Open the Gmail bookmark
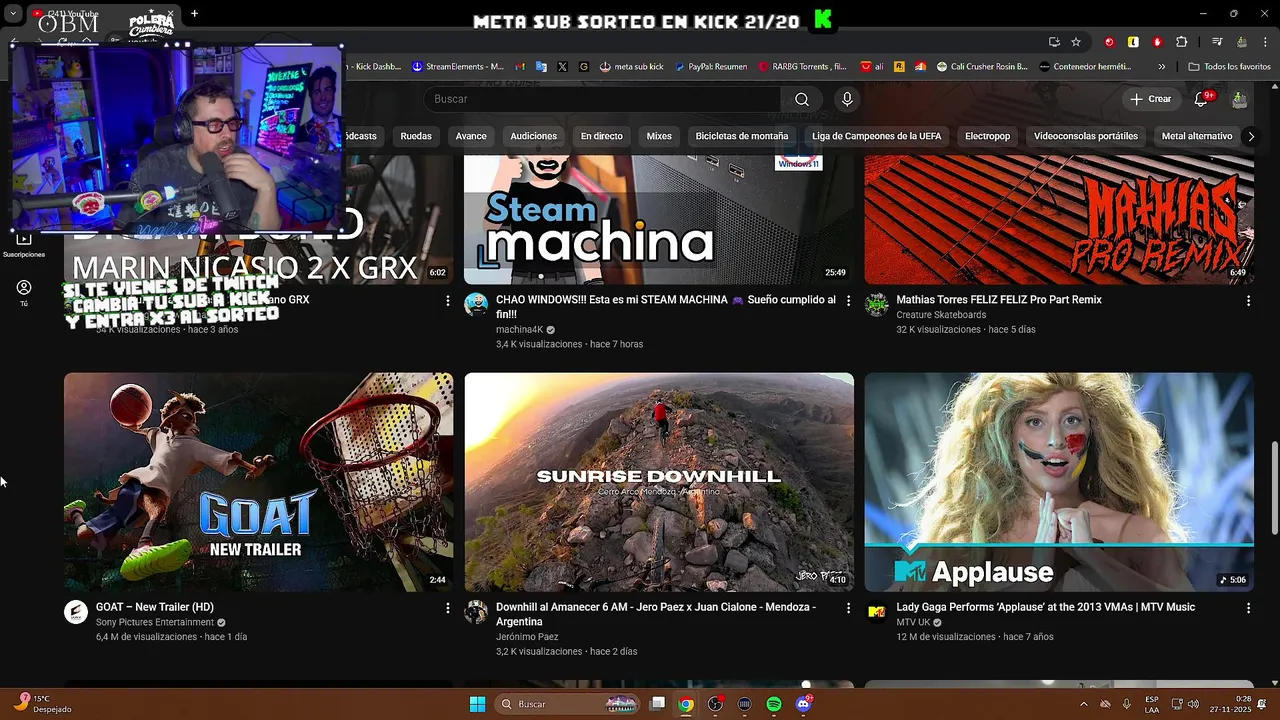The image size is (1280, 720). coord(521,67)
